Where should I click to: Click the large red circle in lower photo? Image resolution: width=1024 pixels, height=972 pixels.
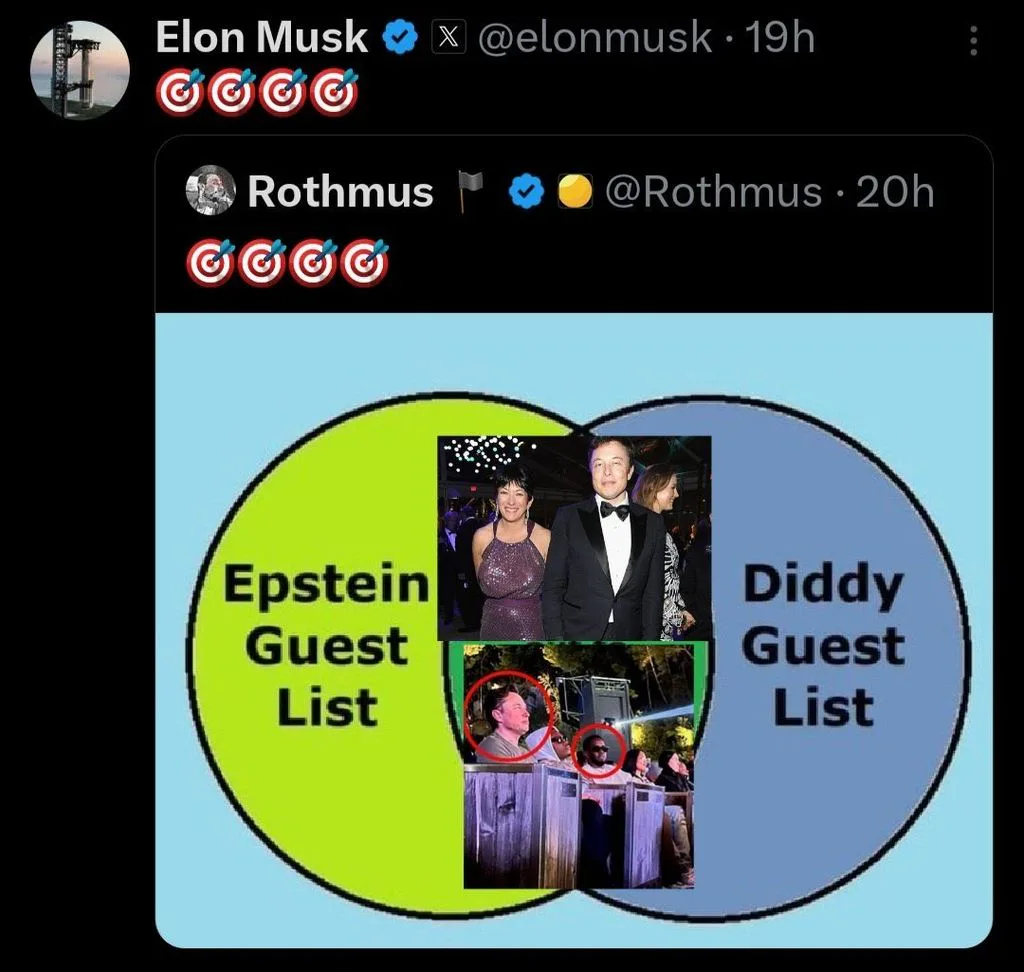tap(509, 715)
